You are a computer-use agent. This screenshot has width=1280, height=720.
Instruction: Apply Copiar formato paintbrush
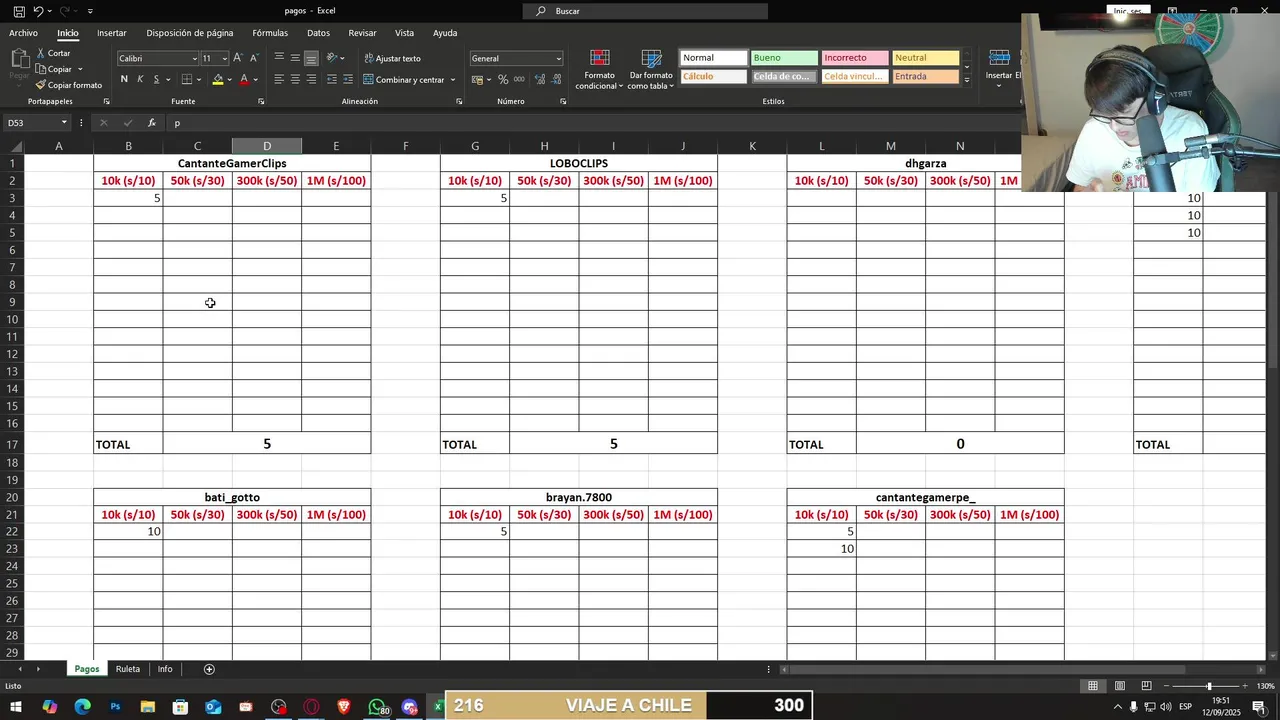pos(41,85)
